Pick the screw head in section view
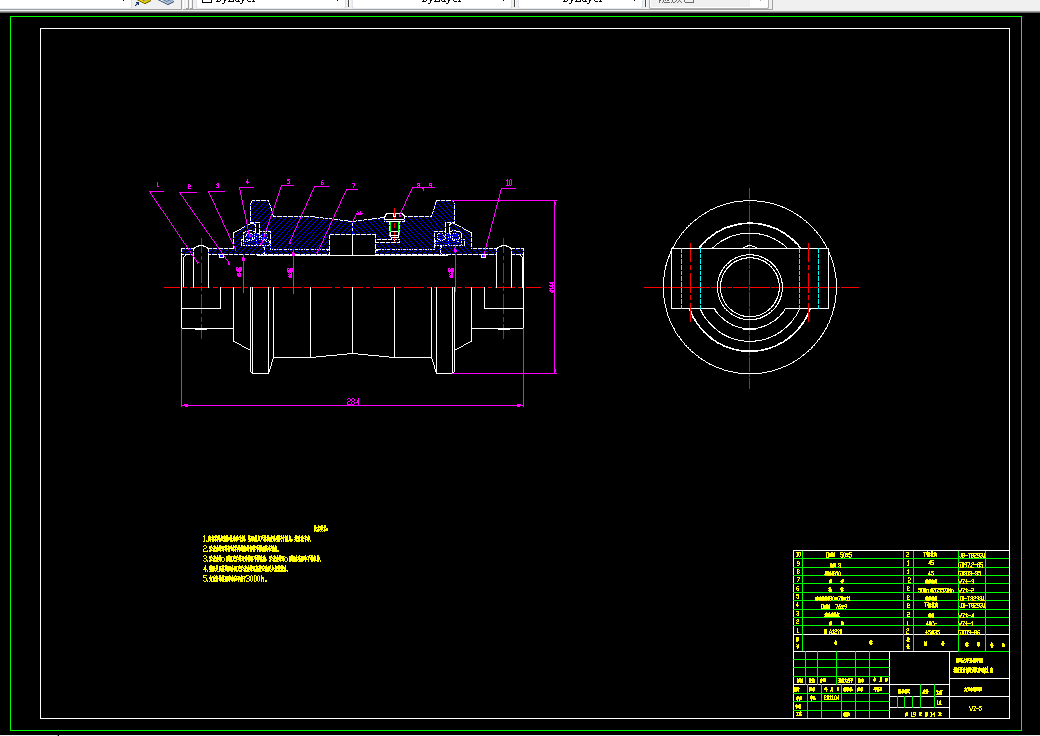Viewport: 1040px width, 736px height. click(x=395, y=216)
